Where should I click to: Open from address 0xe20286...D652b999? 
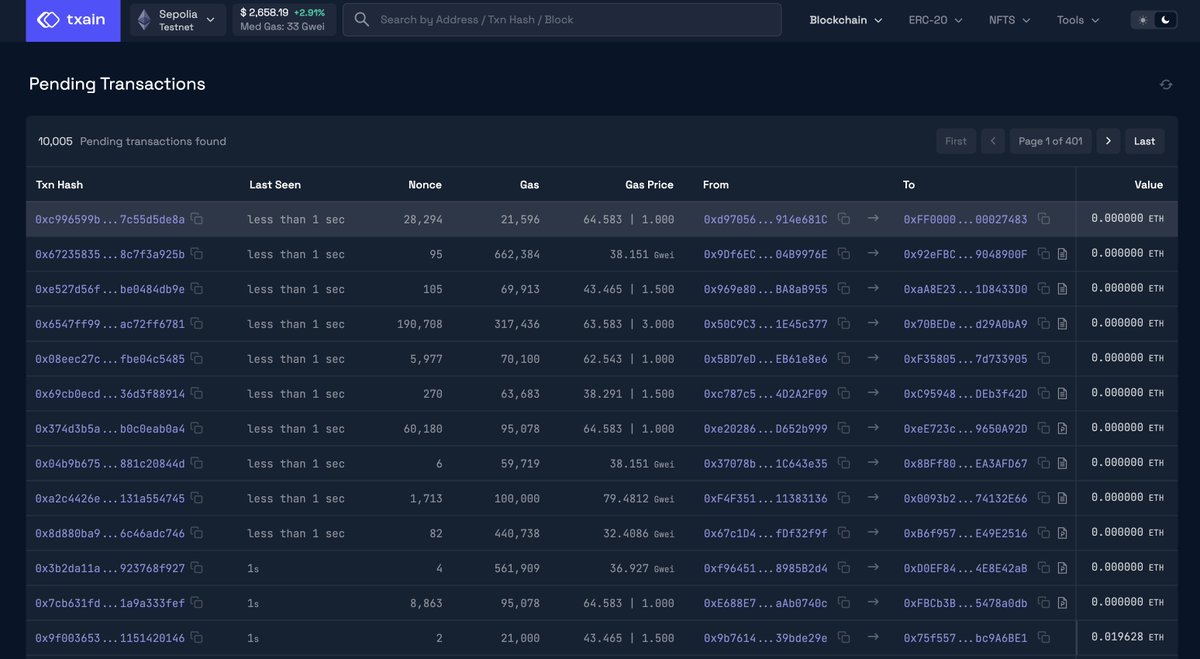[x=766, y=428]
